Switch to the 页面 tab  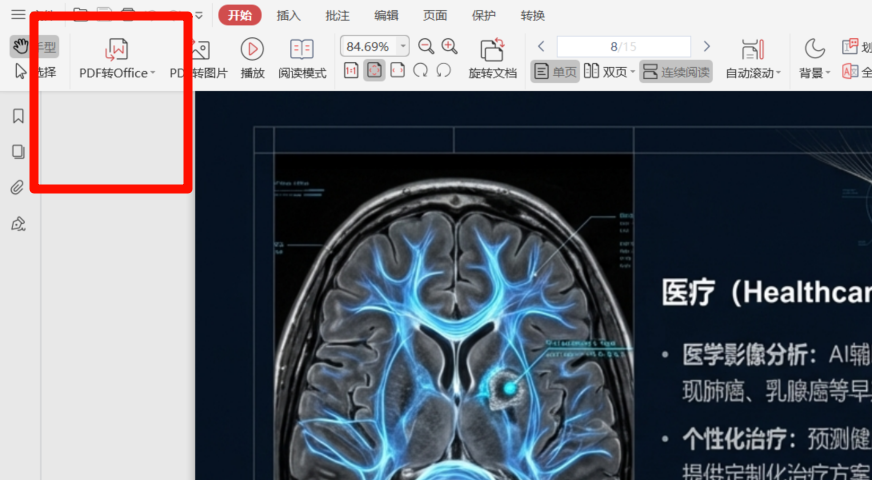point(435,16)
